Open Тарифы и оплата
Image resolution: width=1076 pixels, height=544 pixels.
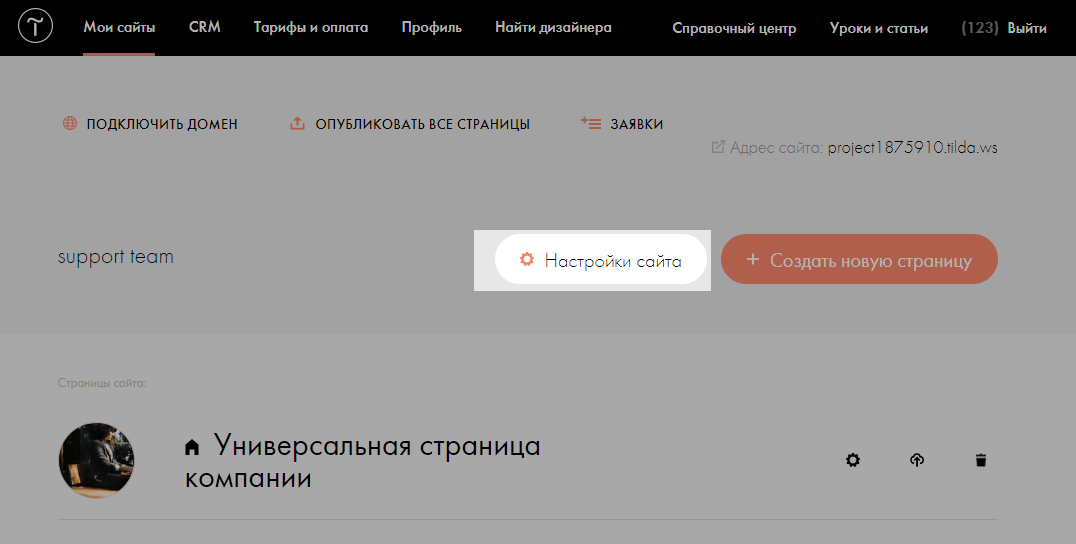pos(311,27)
